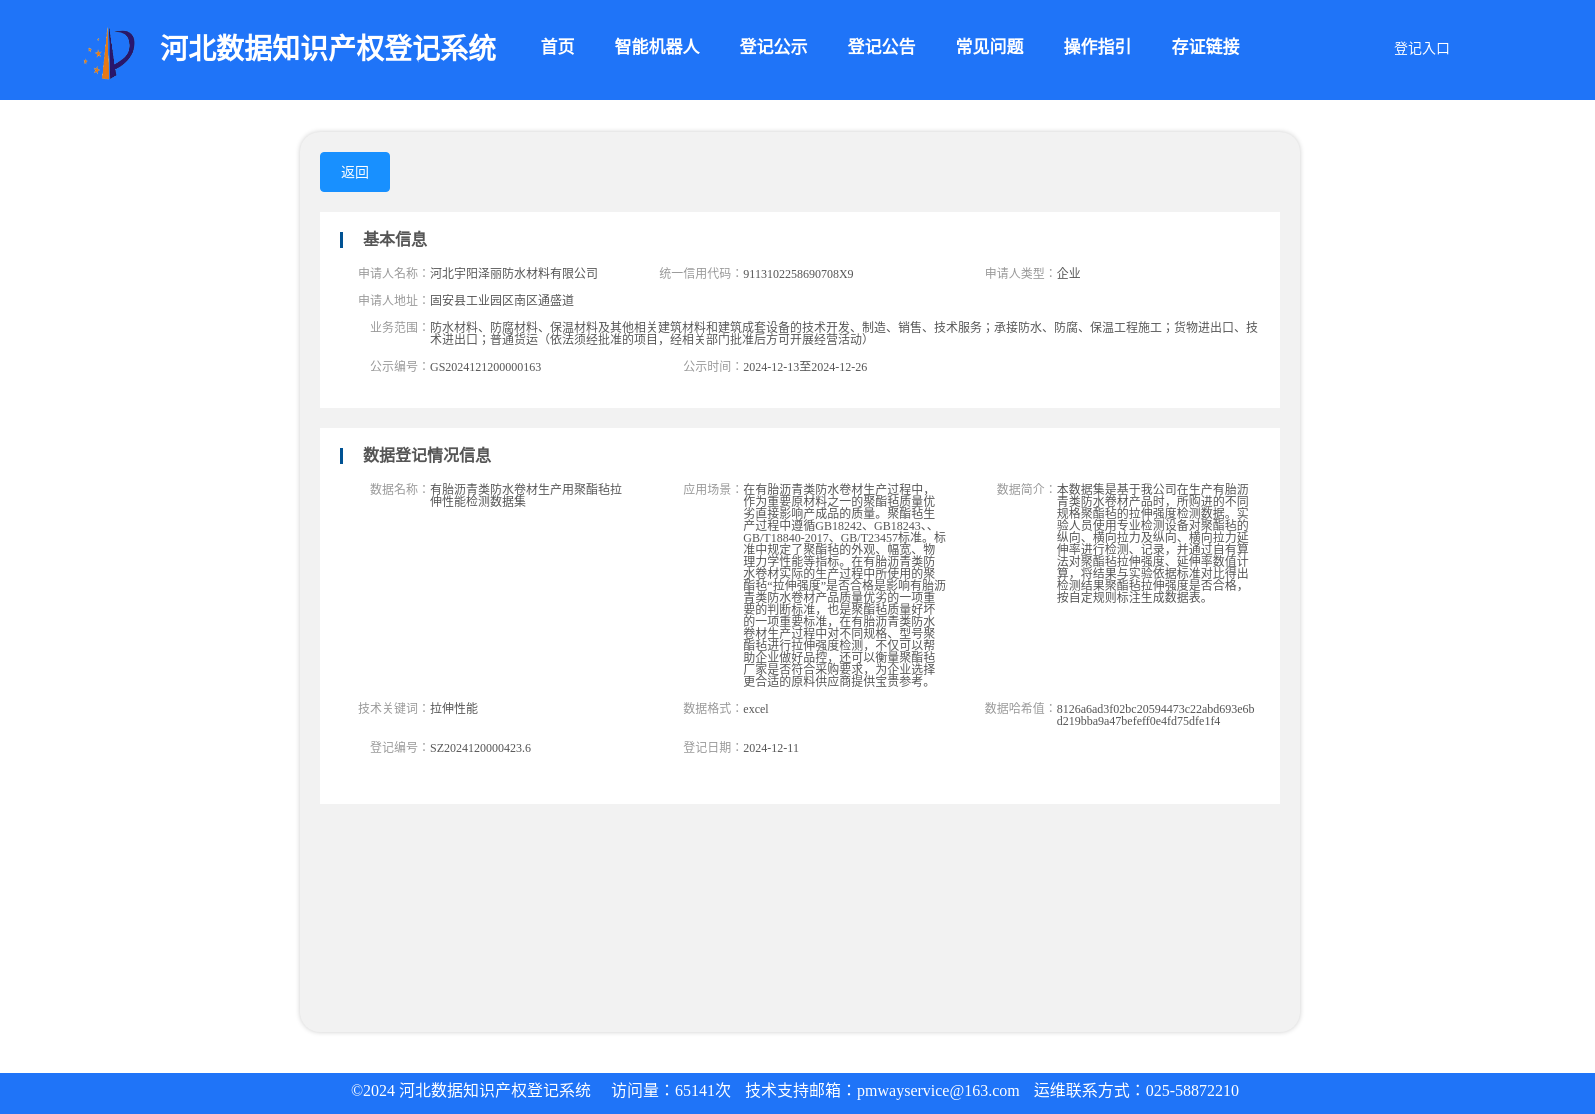This screenshot has height=1114, width=1595.
Task: Select keyword value 拉伸性能
Action: [454, 708]
